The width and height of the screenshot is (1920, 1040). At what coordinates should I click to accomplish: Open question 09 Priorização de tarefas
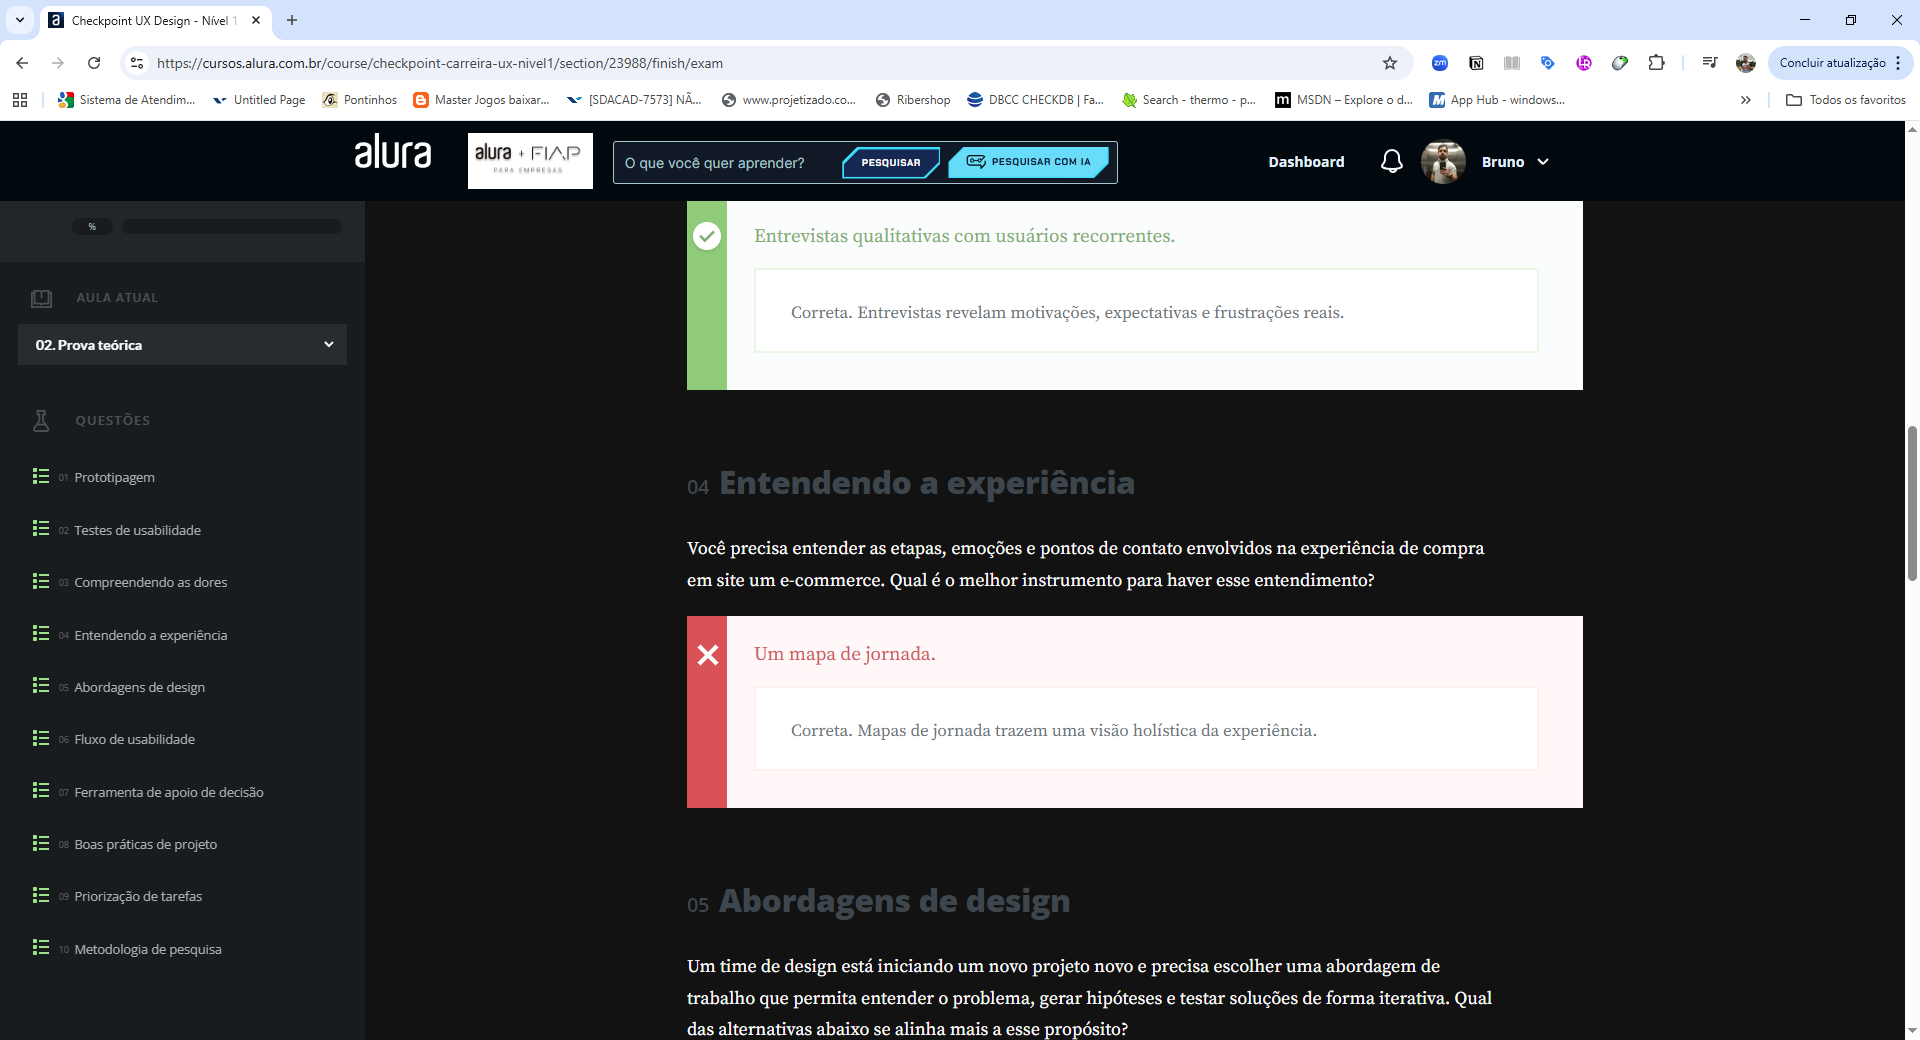coord(138,897)
